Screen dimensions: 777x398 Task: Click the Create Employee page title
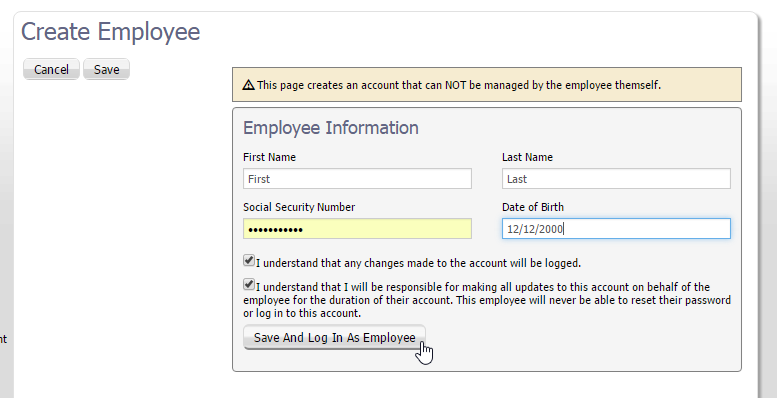(x=111, y=32)
